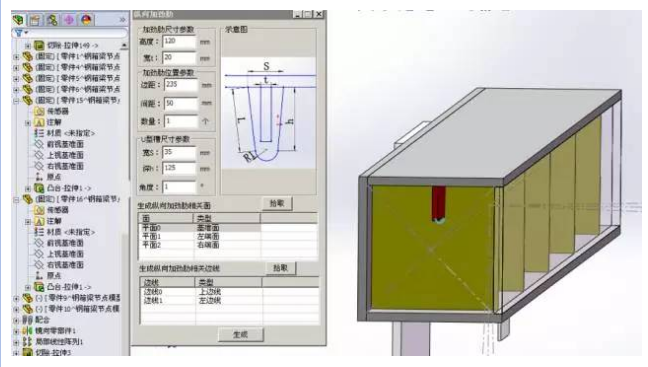648x367 pixels.
Task: Select the 平面0 row in faces table
Action: coord(228,228)
